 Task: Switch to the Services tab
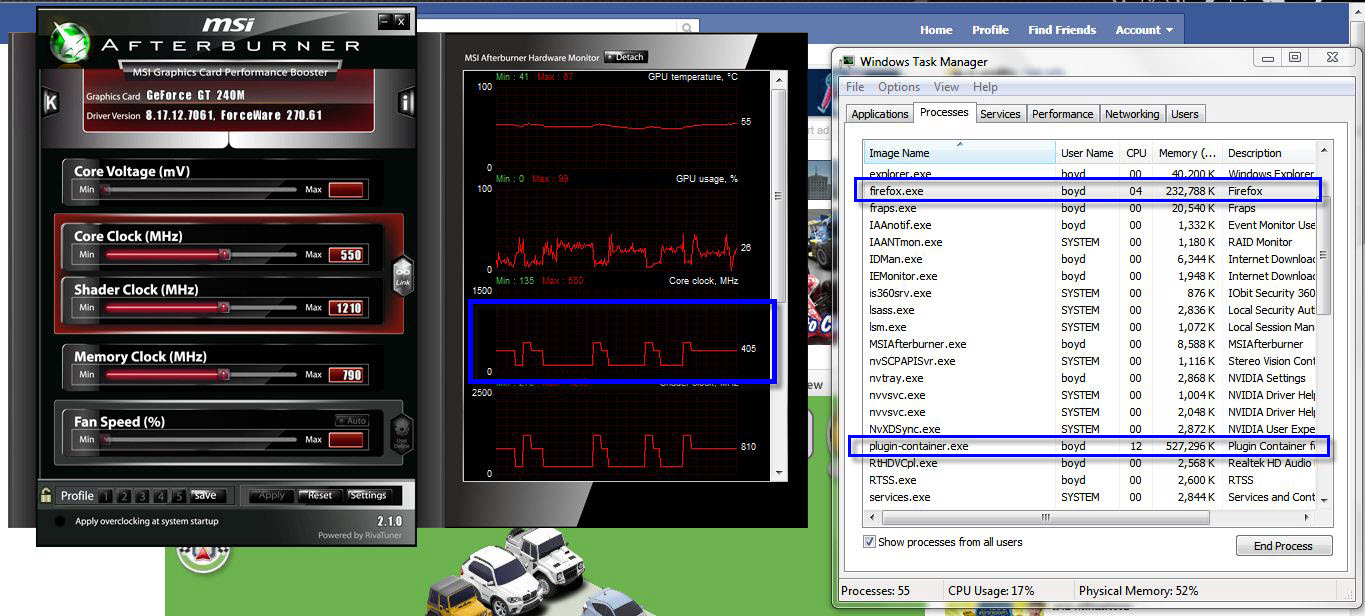1000,114
